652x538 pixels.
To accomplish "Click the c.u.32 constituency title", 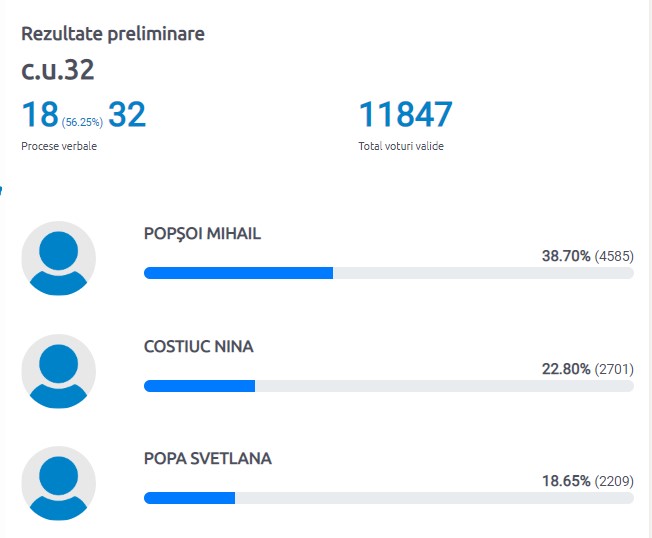I will (58, 71).
